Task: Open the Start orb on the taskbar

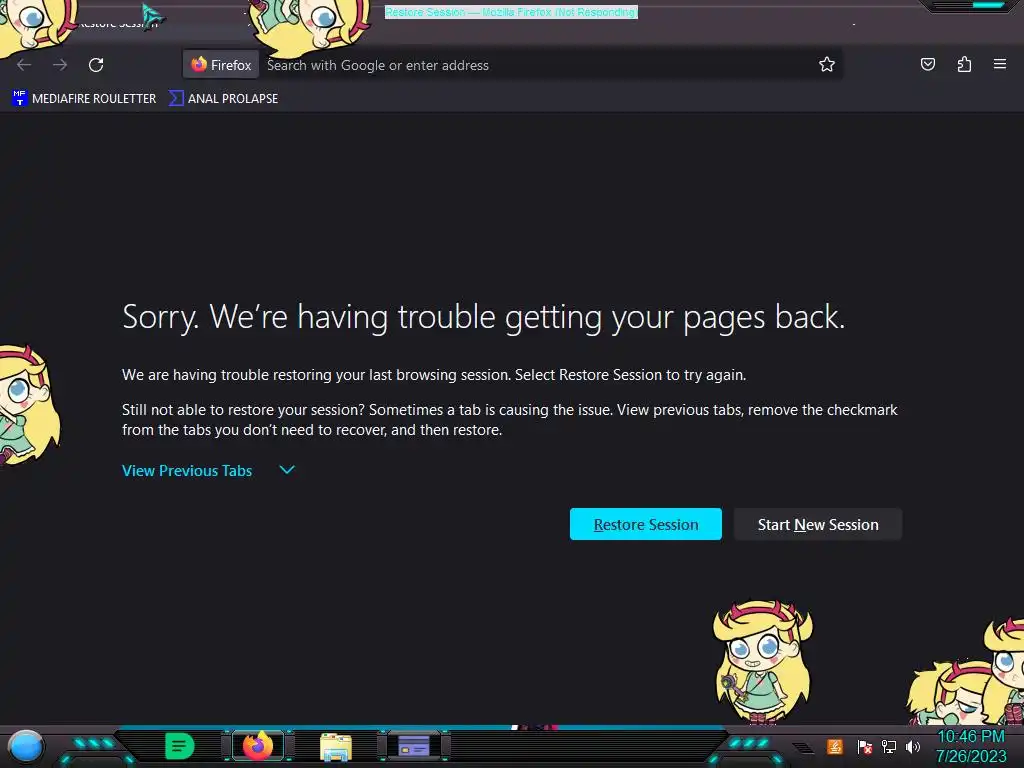Action: coord(26,747)
